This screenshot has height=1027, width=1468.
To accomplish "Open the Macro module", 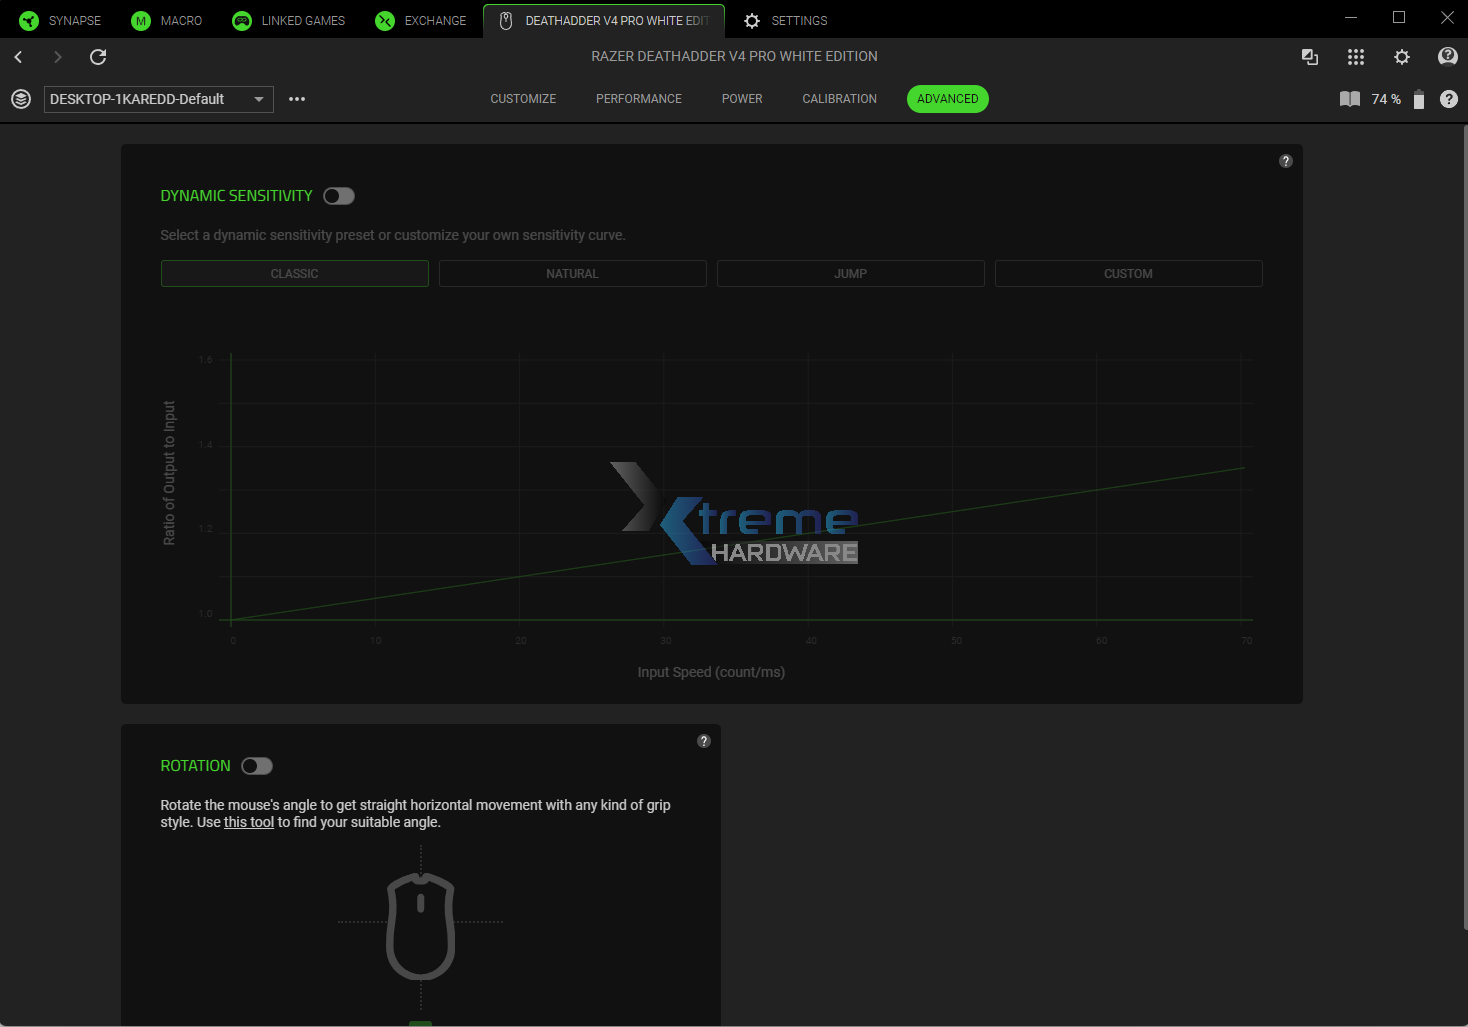I will pos(166,20).
